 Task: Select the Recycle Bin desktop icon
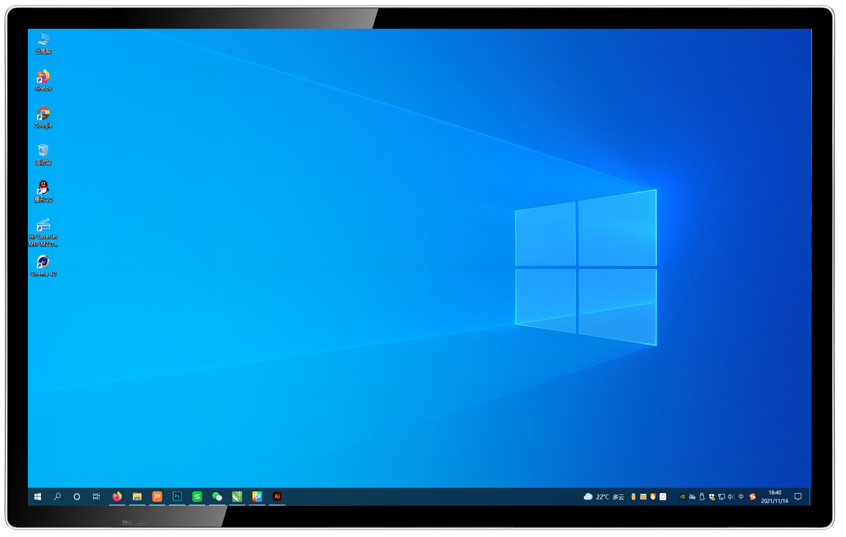(x=43, y=152)
